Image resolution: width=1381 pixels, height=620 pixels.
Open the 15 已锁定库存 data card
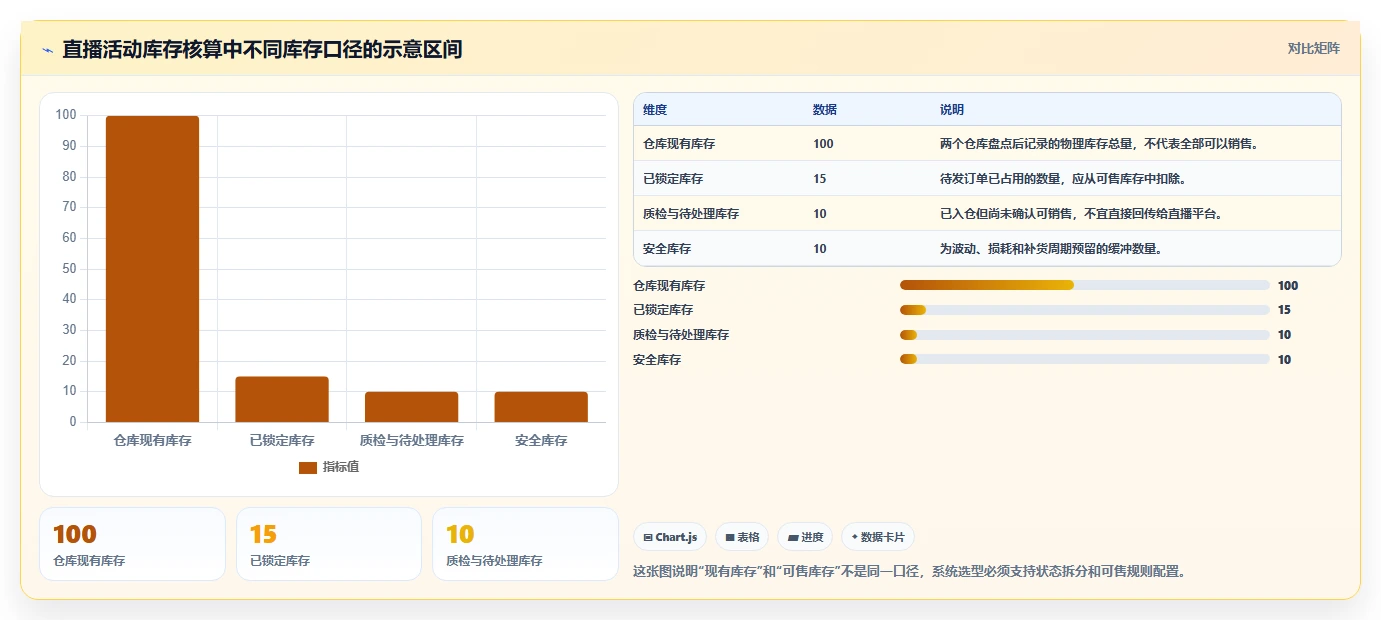tap(329, 544)
